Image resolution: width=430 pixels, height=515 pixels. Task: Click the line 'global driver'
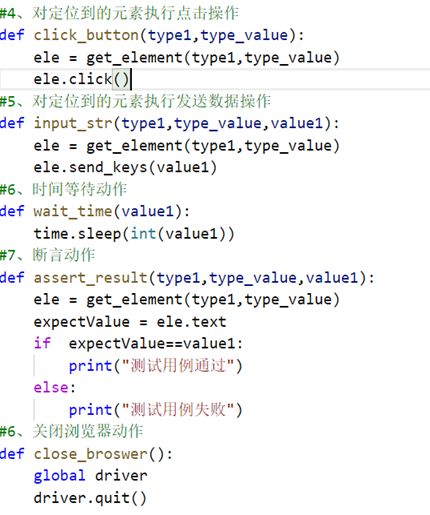click(x=90, y=476)
